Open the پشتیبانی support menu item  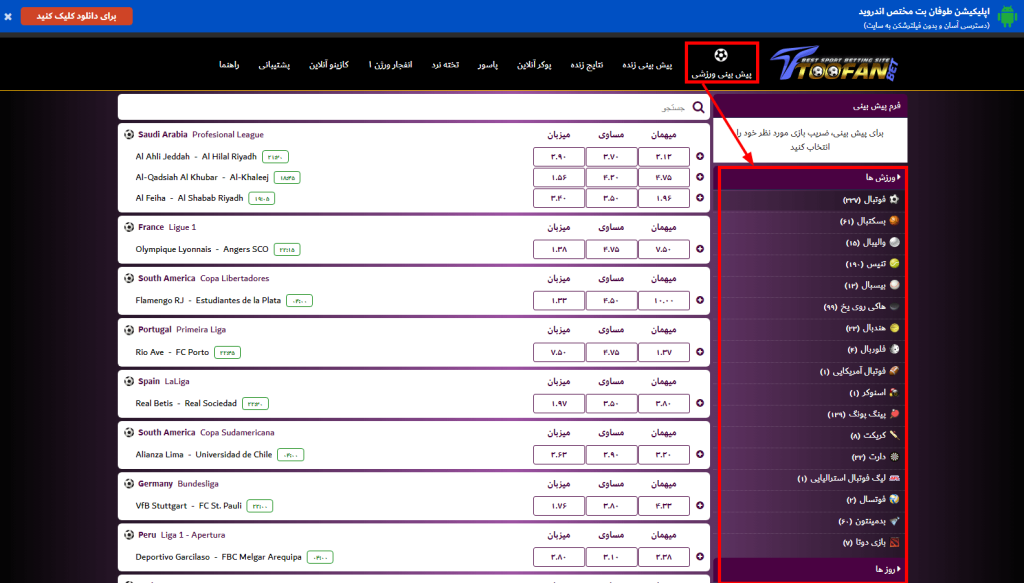(x=274, y=65)
